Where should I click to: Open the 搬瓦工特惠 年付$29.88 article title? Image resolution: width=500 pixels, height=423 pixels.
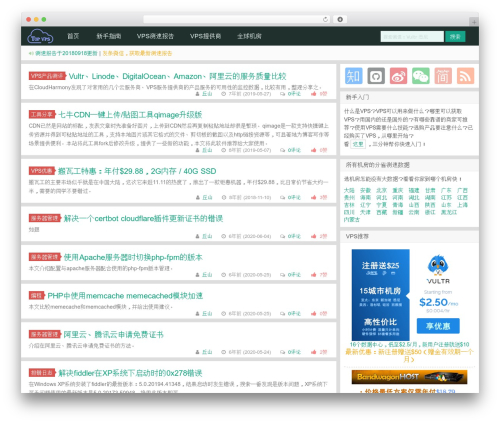137,171
